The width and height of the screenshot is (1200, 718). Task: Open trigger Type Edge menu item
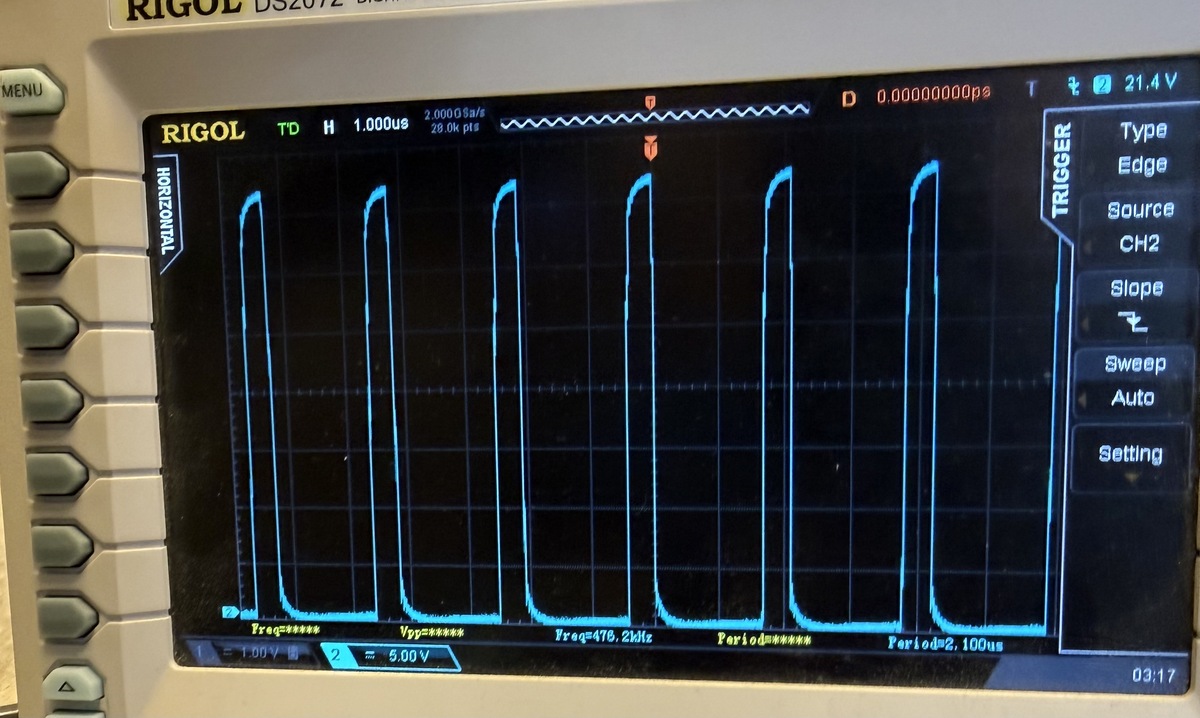[1140, 147]
